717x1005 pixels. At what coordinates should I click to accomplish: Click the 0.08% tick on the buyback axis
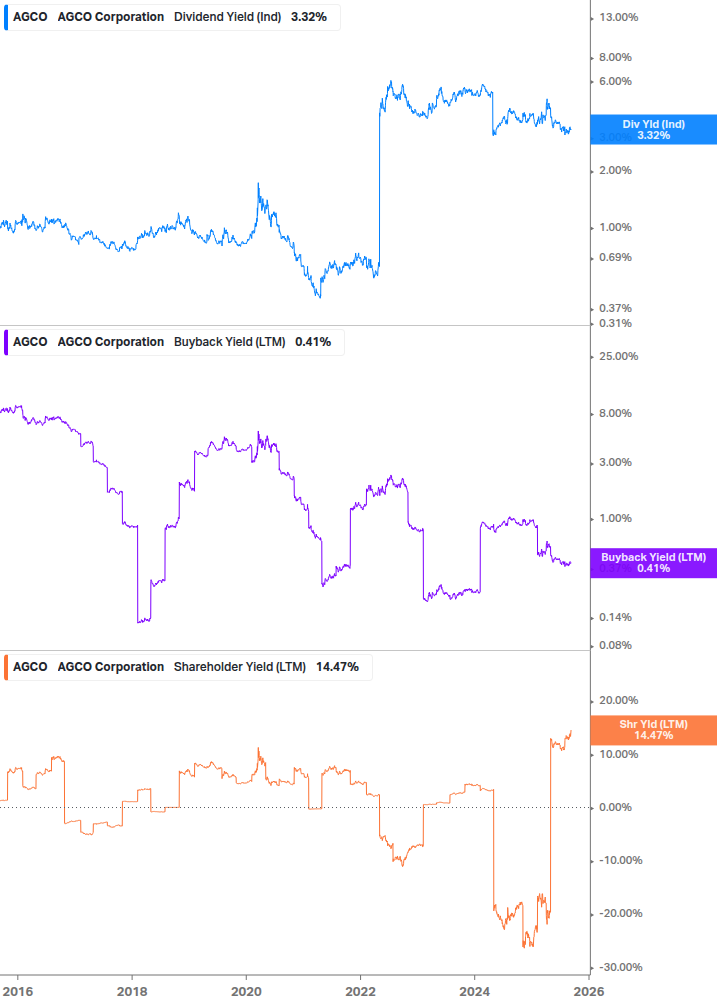pyautogui.click(x=615, y=645)
